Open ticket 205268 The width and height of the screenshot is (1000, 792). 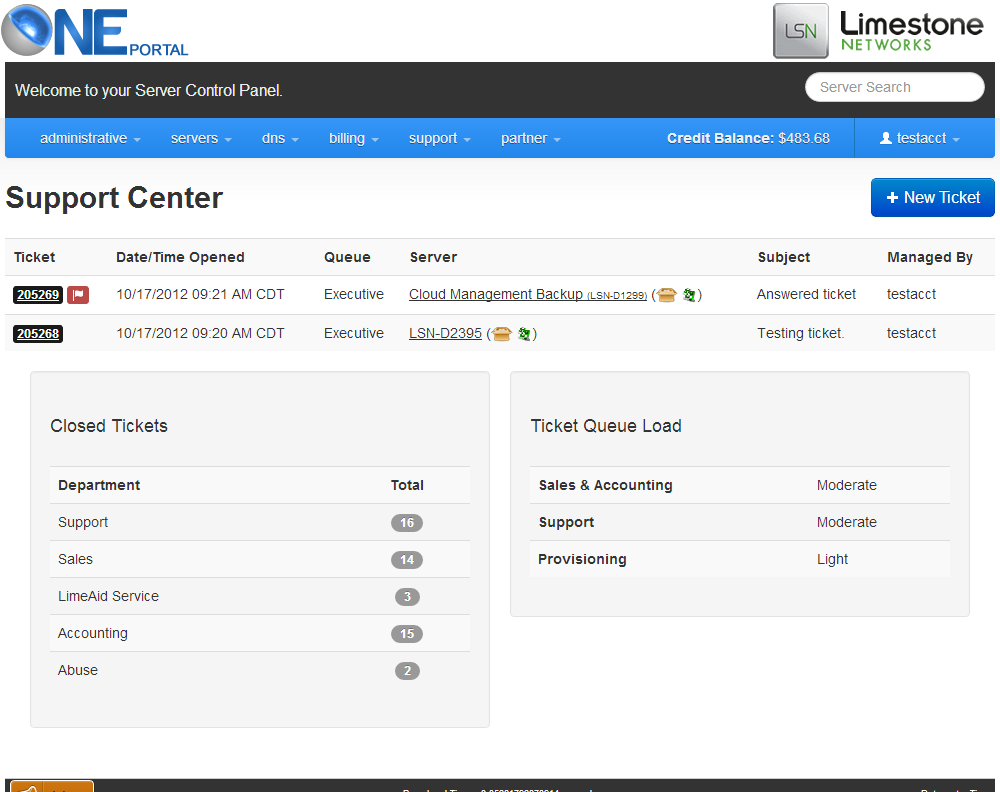pyautogui.click(x=38, y=334)
